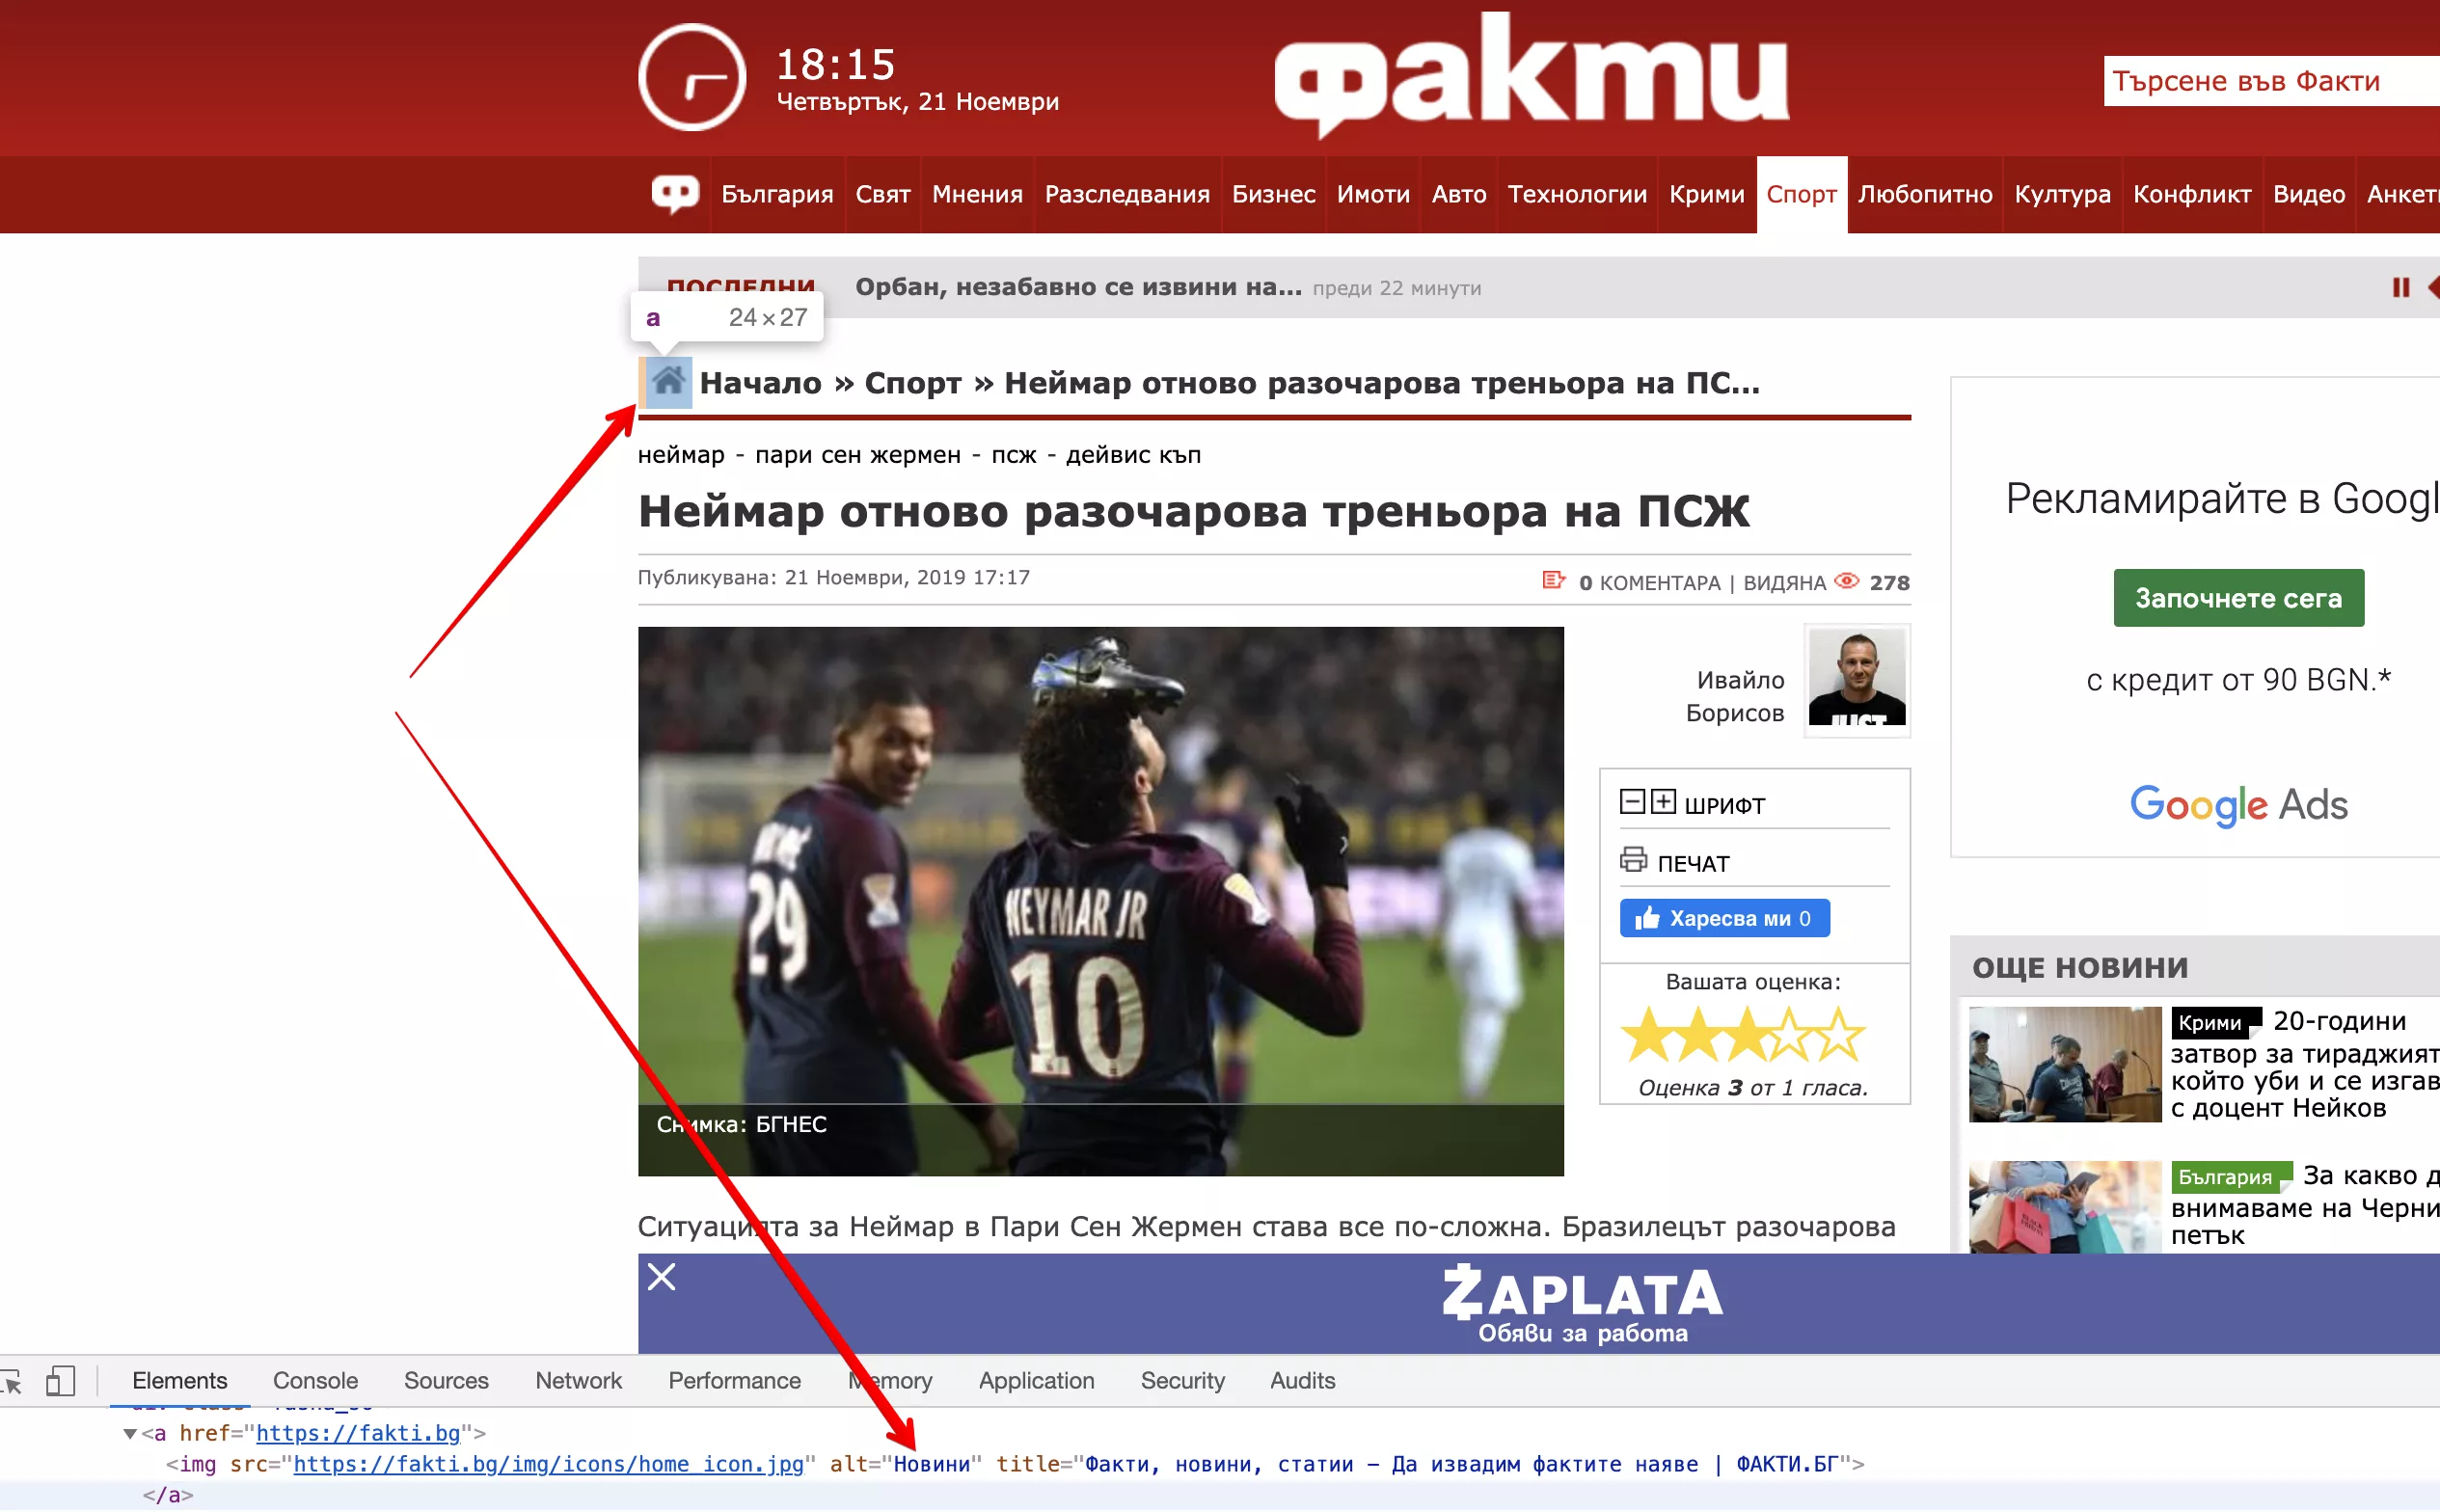
Task: Open the Черни петък news headline
Action: coord(2306,1206)
